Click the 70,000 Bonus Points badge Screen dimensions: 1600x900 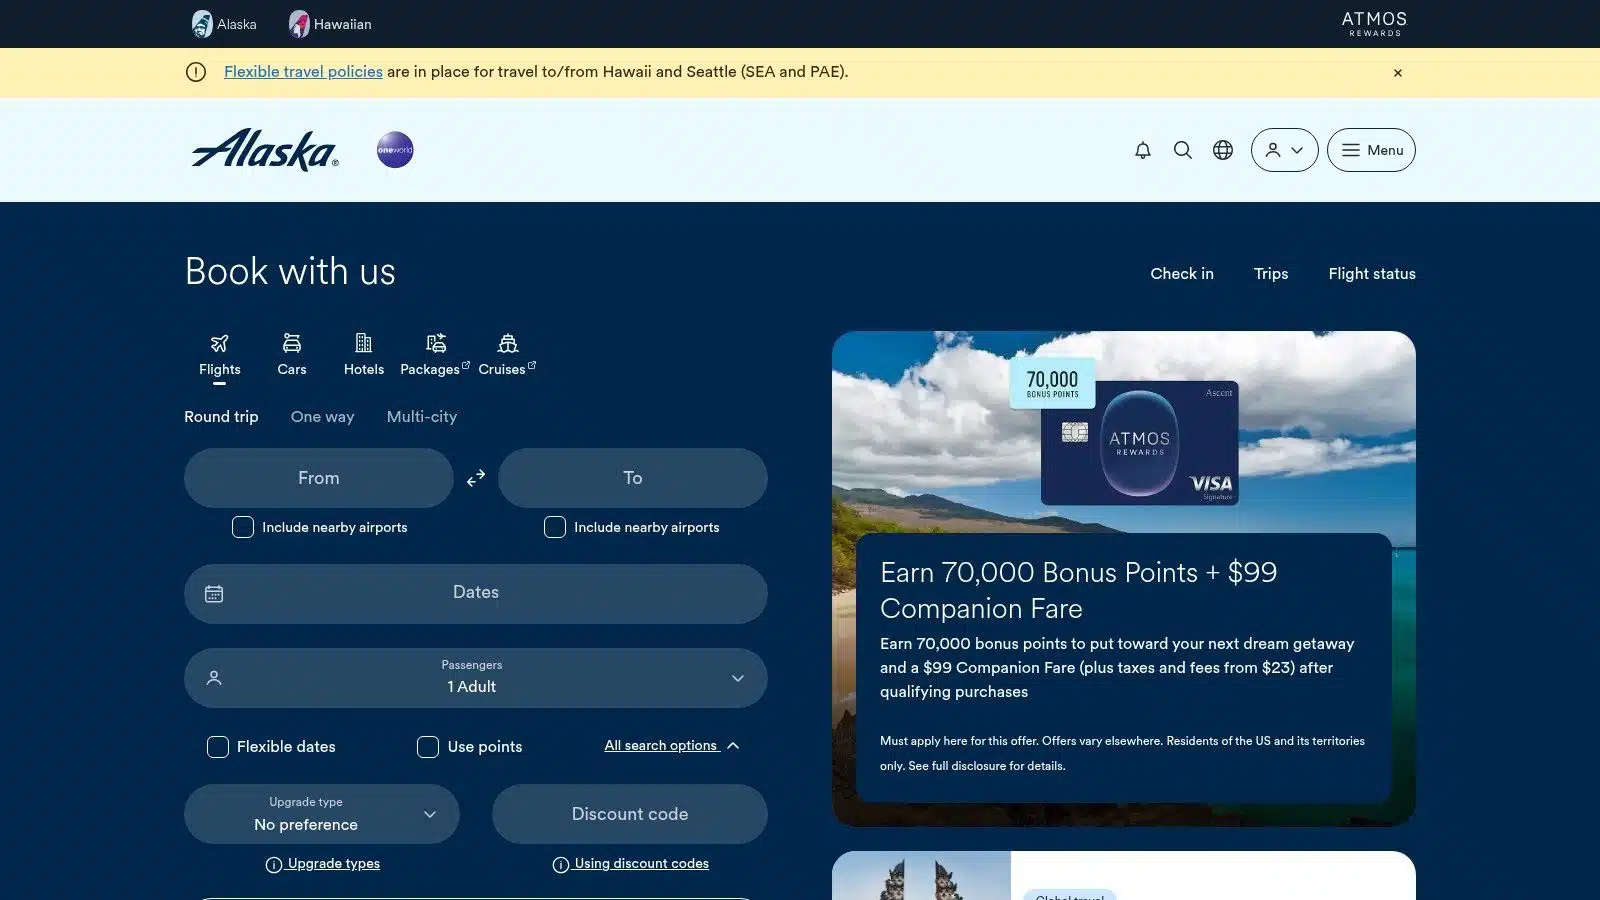tap(1053, 383)
